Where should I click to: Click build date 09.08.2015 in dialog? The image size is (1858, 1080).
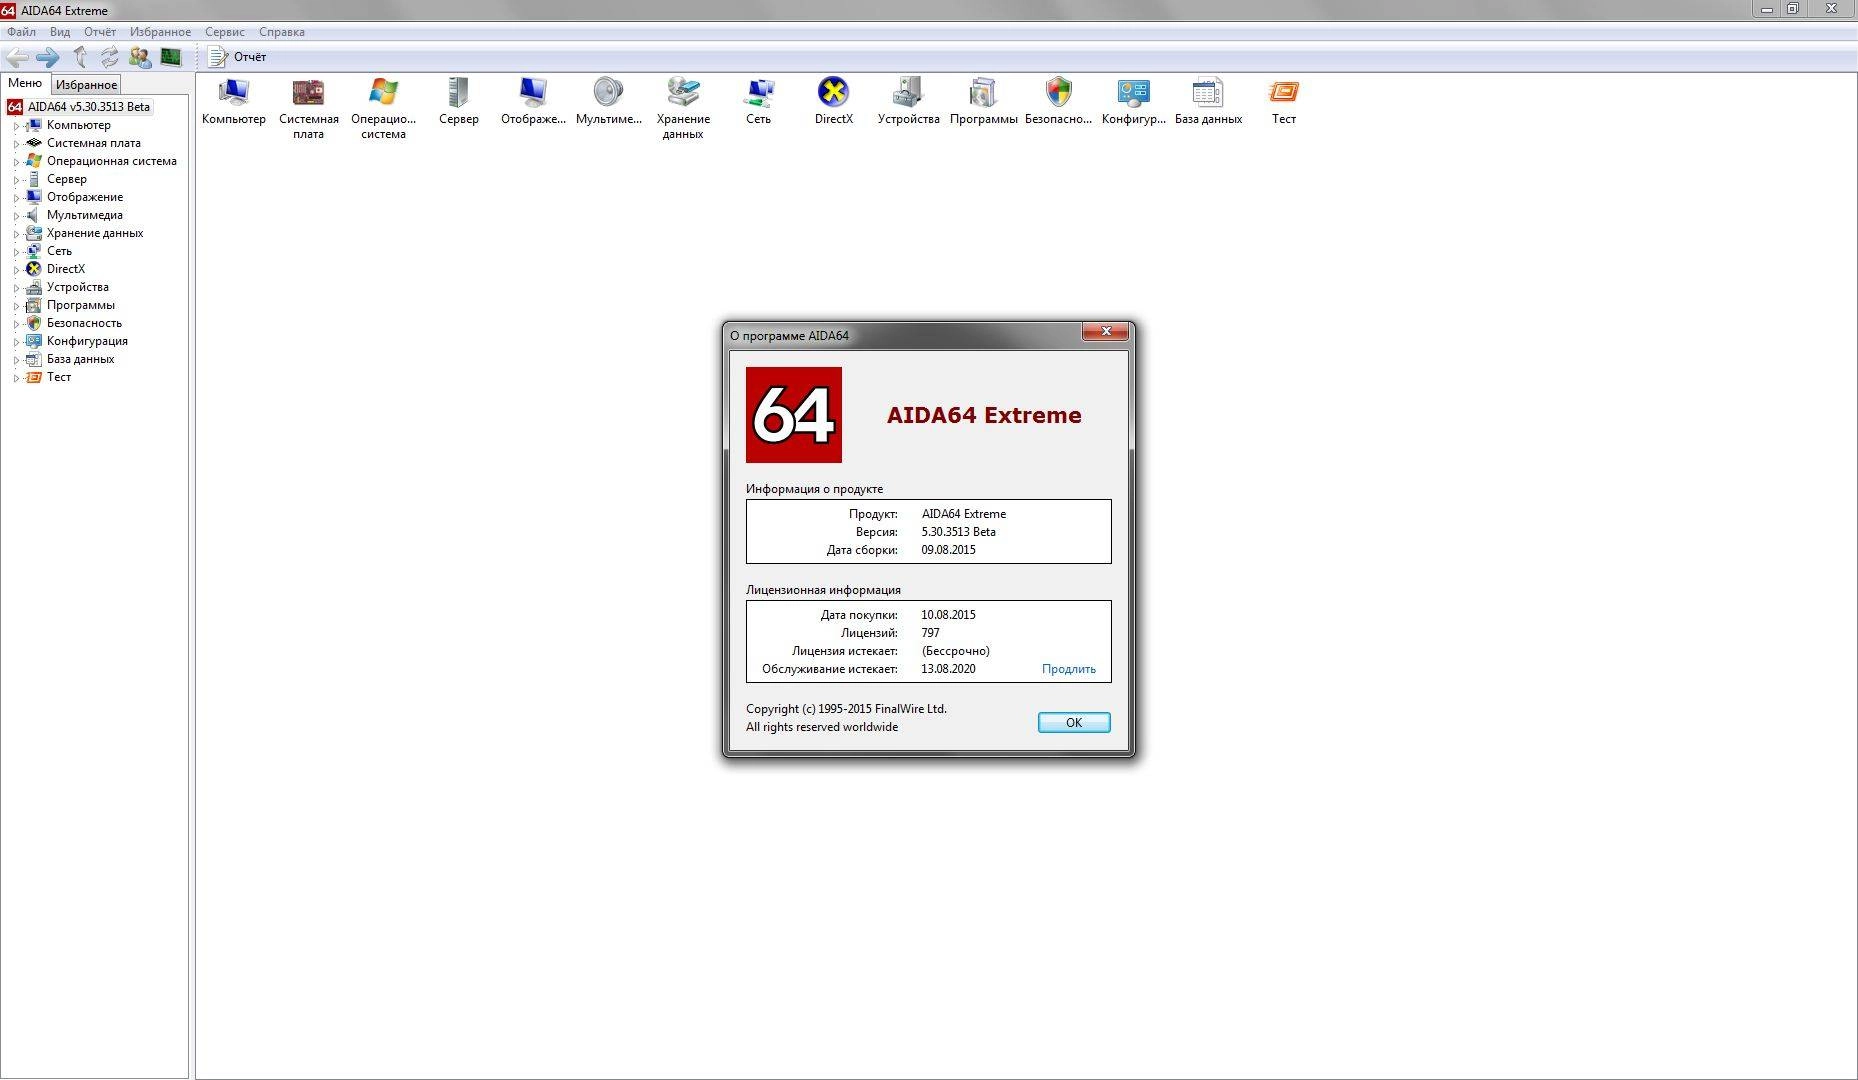coord(948,550)
